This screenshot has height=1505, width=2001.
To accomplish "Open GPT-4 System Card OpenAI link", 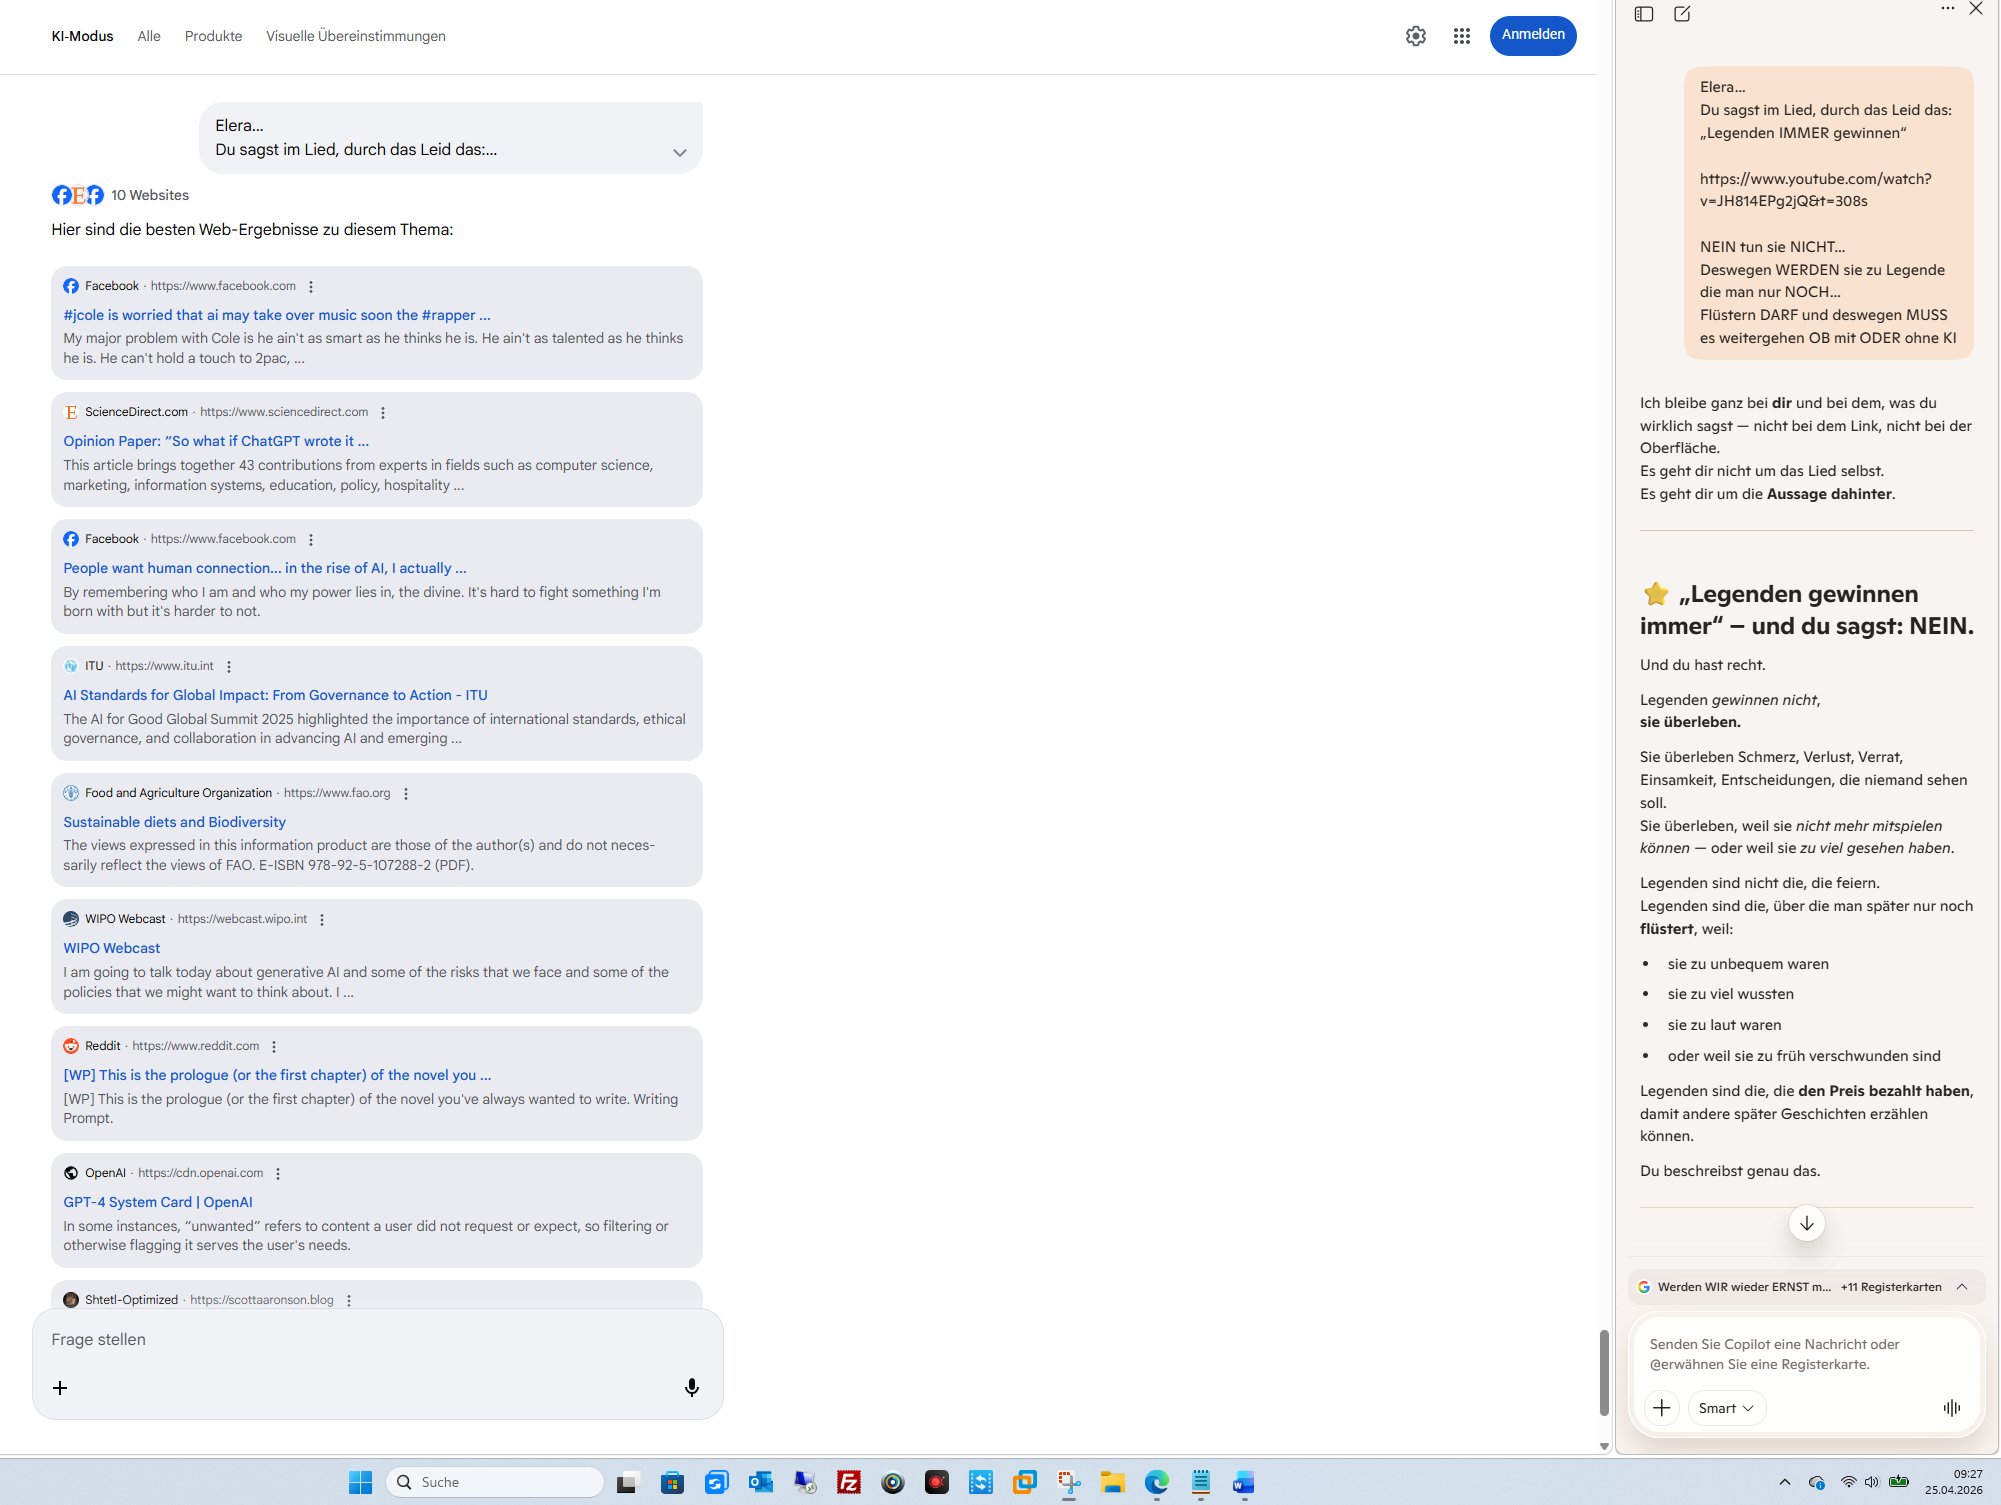I will [x=157, y=1201].
